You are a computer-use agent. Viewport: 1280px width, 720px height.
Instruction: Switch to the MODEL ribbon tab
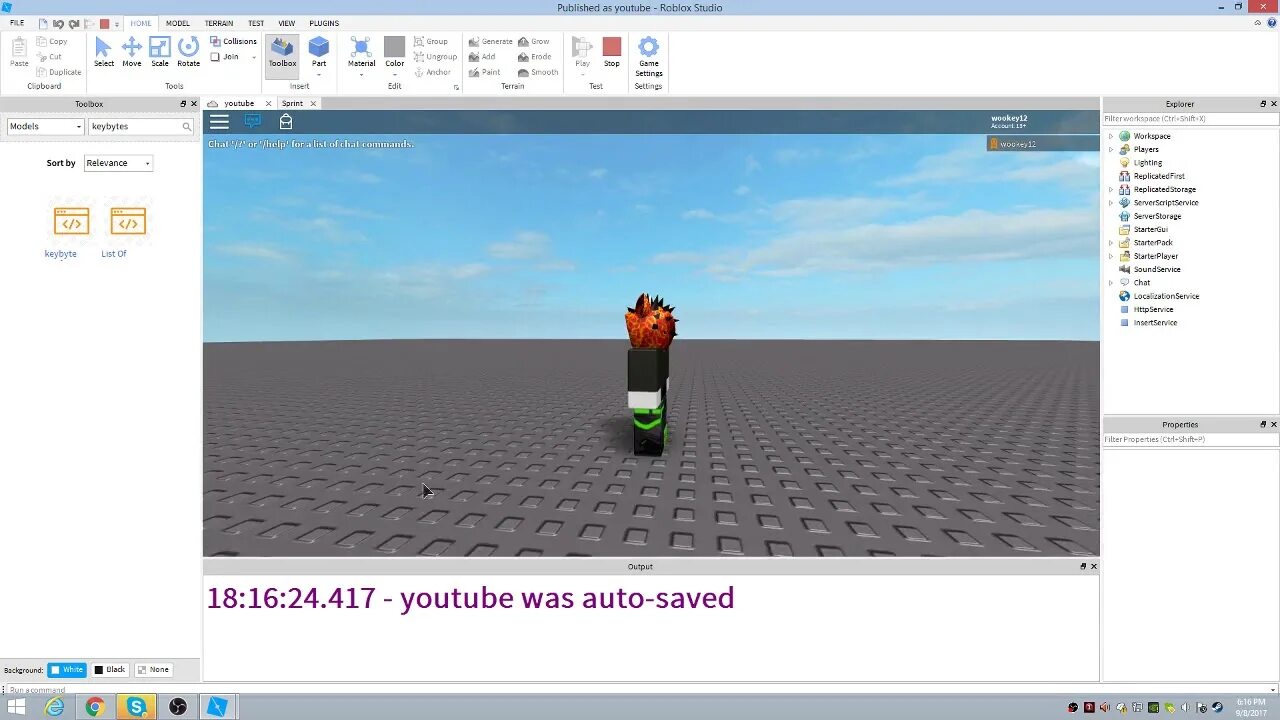(x=178, y=23)
